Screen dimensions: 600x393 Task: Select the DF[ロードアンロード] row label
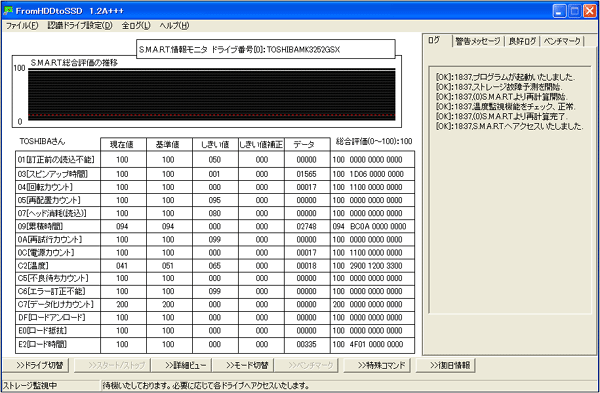[x=51, y=317]
